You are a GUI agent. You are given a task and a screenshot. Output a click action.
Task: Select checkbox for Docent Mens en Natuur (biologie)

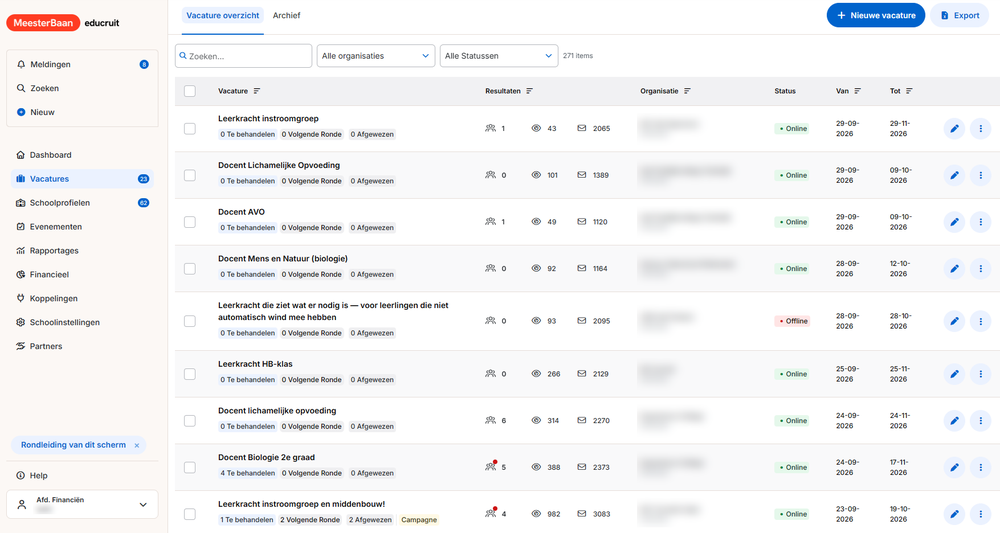click(190, 268)
